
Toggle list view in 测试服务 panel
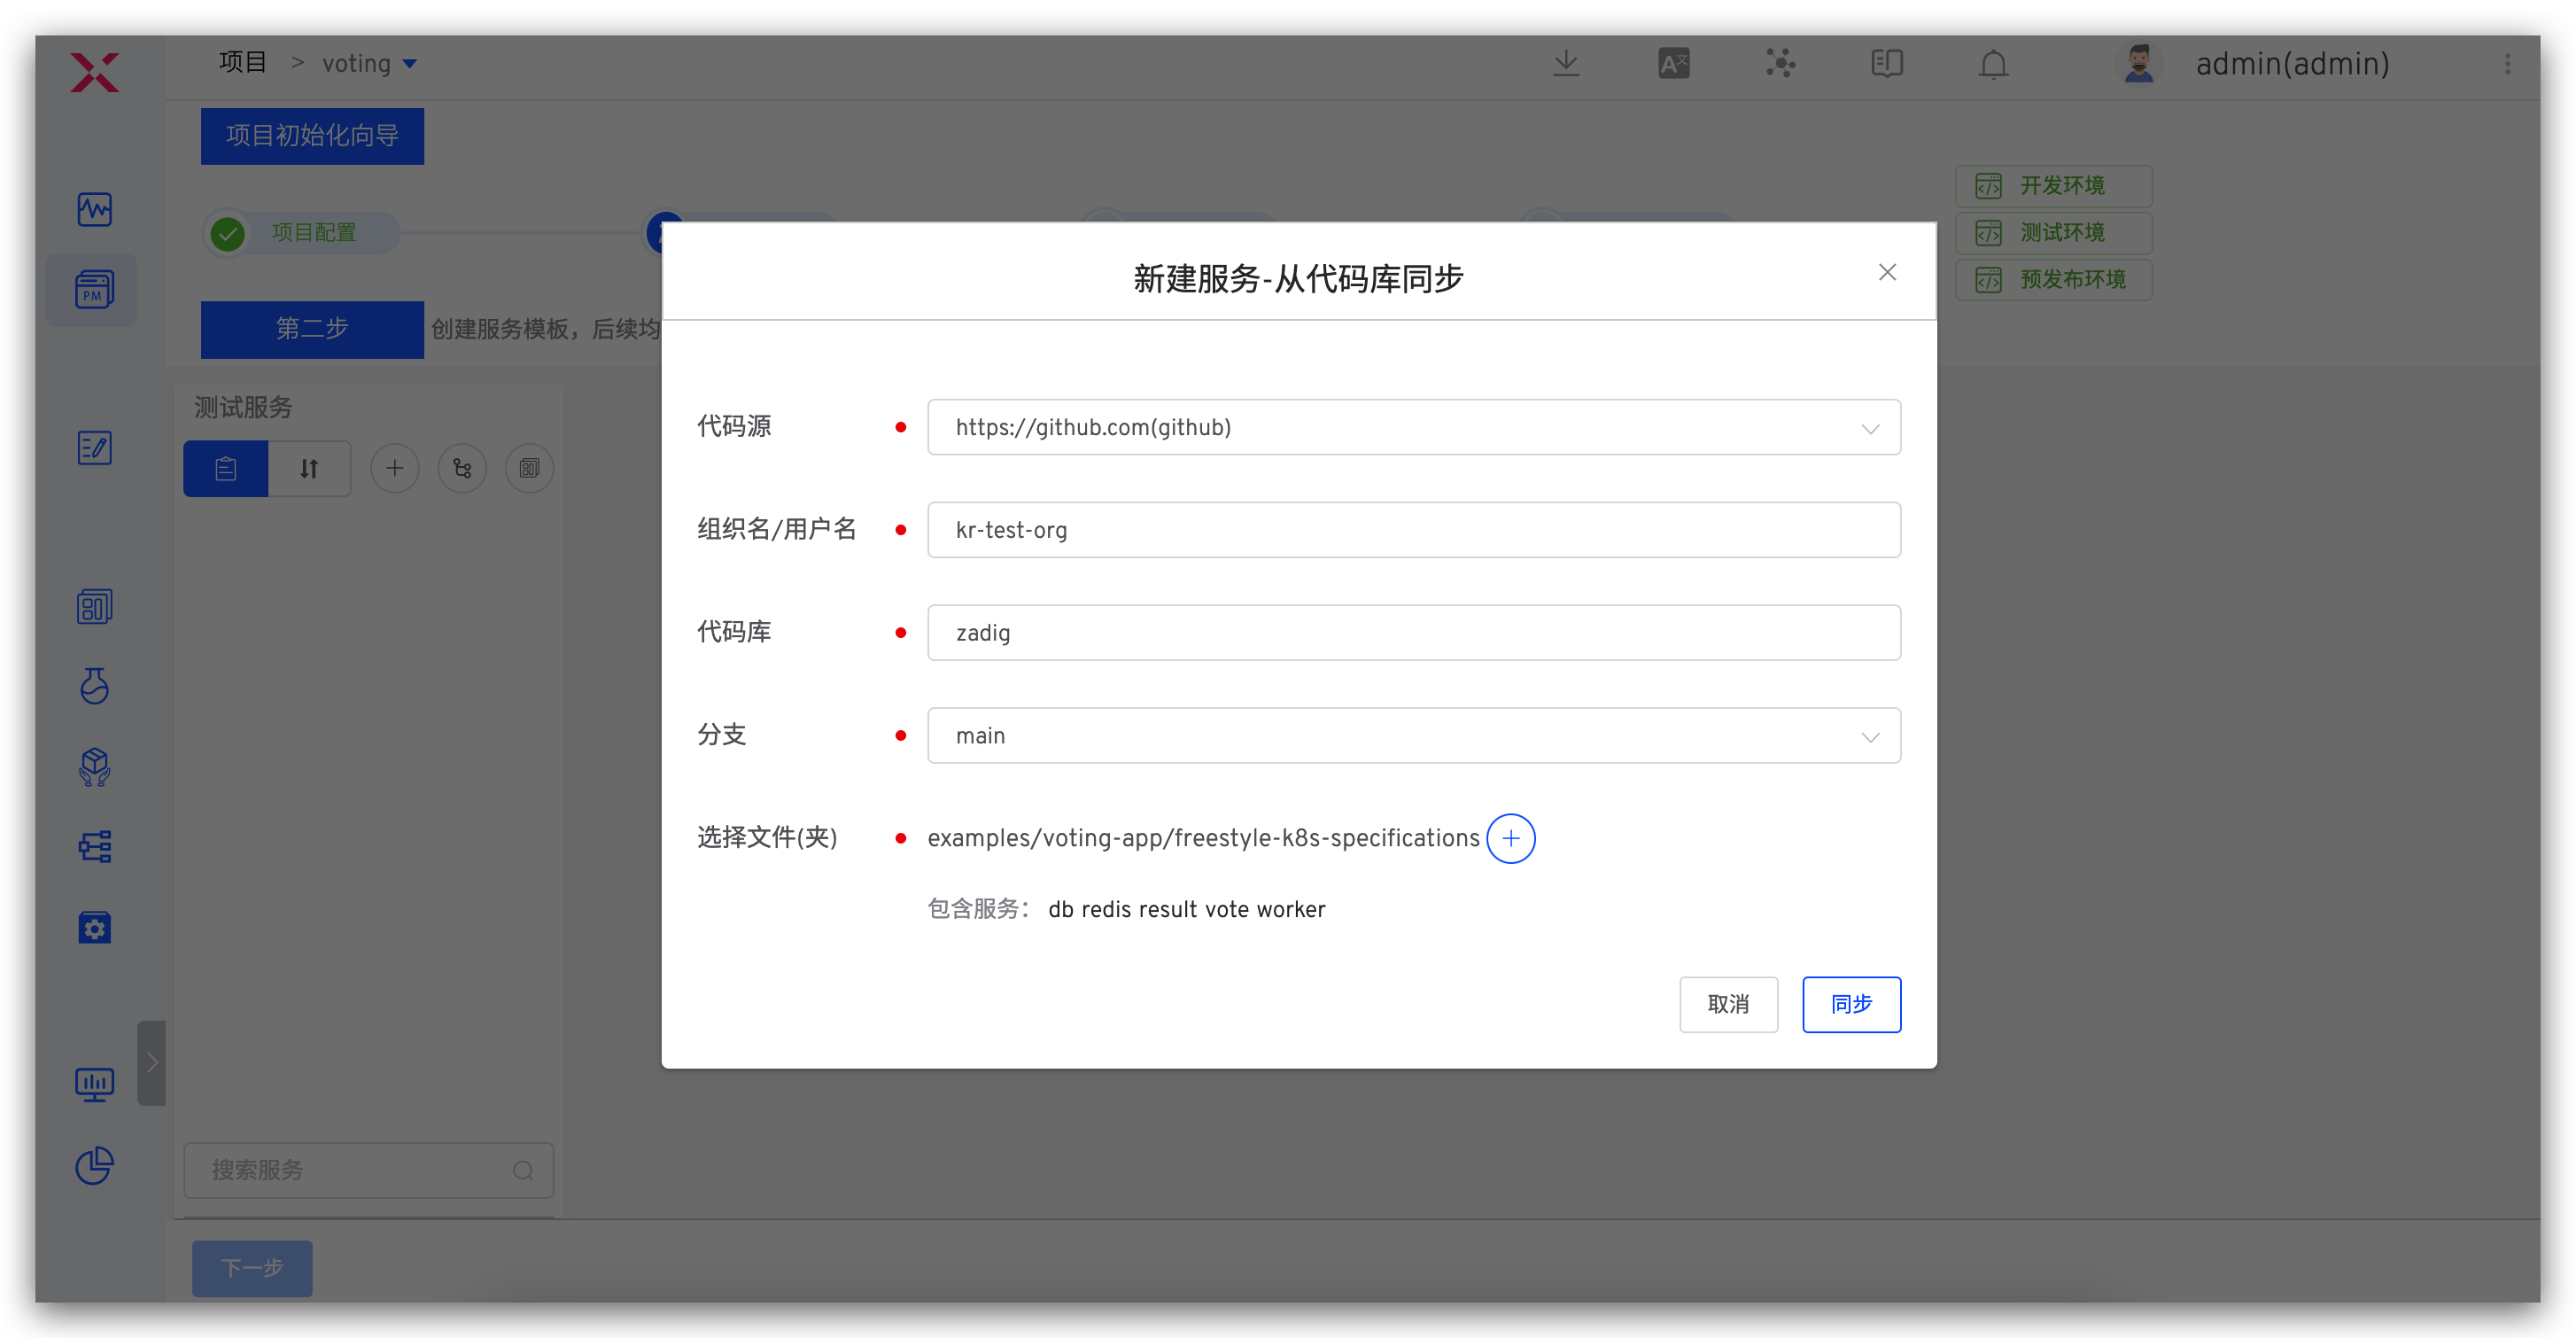pos(225,468)
